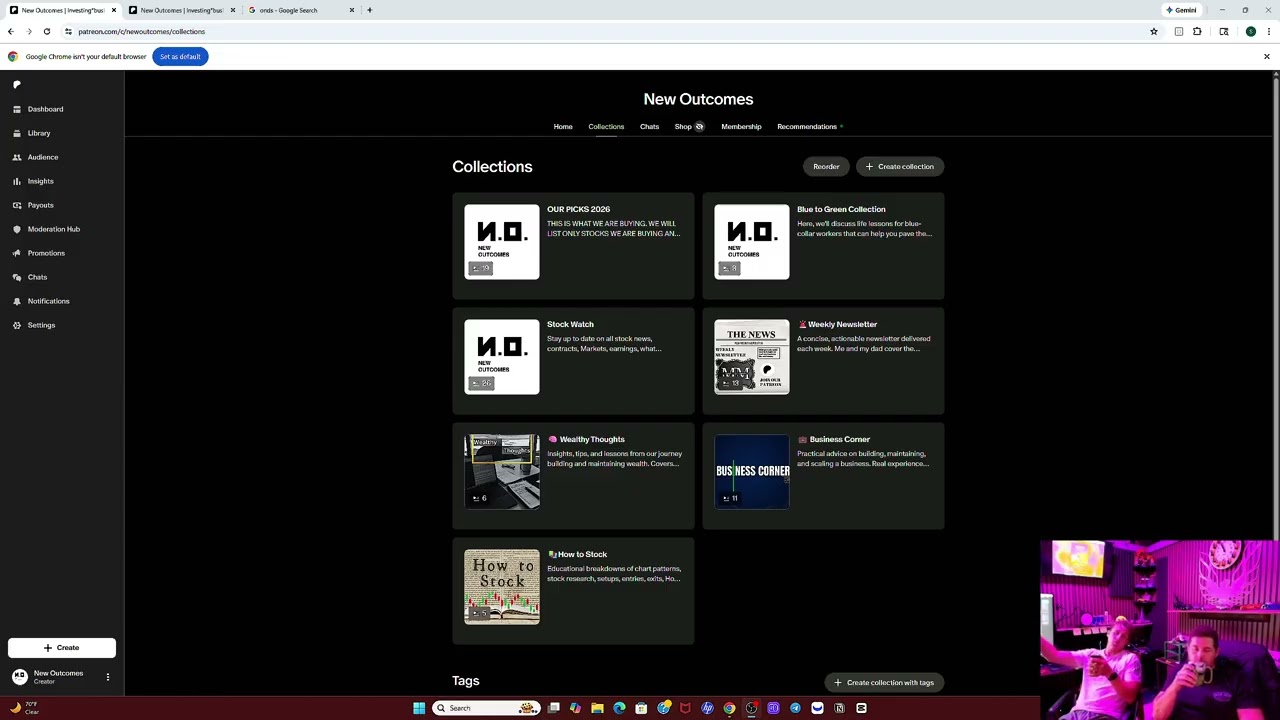
Task: Open Dashboard from the Patreon sidebar
Action: coord(45,109)
